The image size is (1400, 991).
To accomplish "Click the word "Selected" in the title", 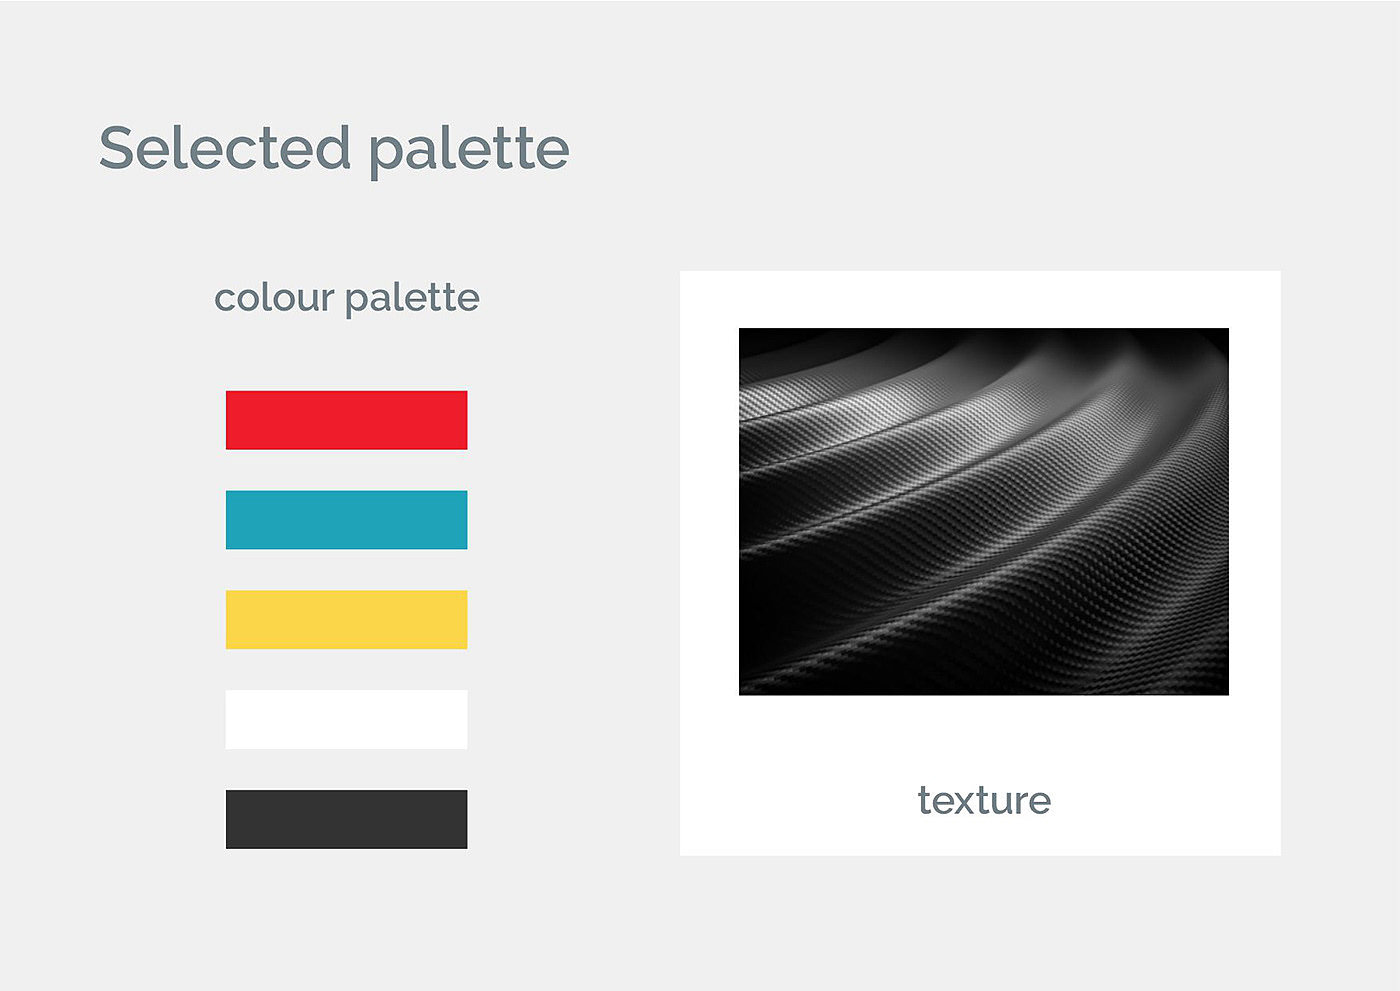I will 225,148.
